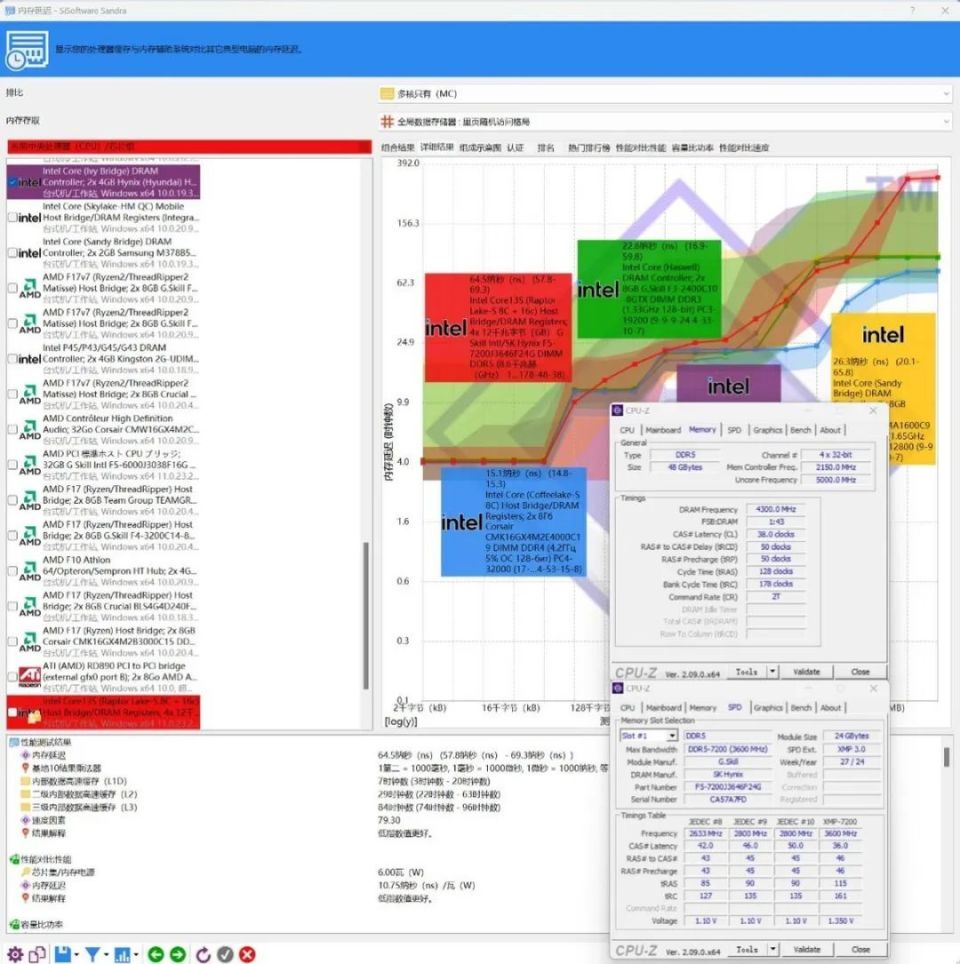
Task: Click the AMD logo beside the F10 Athlon entry
Action: [x=30, y=571]
